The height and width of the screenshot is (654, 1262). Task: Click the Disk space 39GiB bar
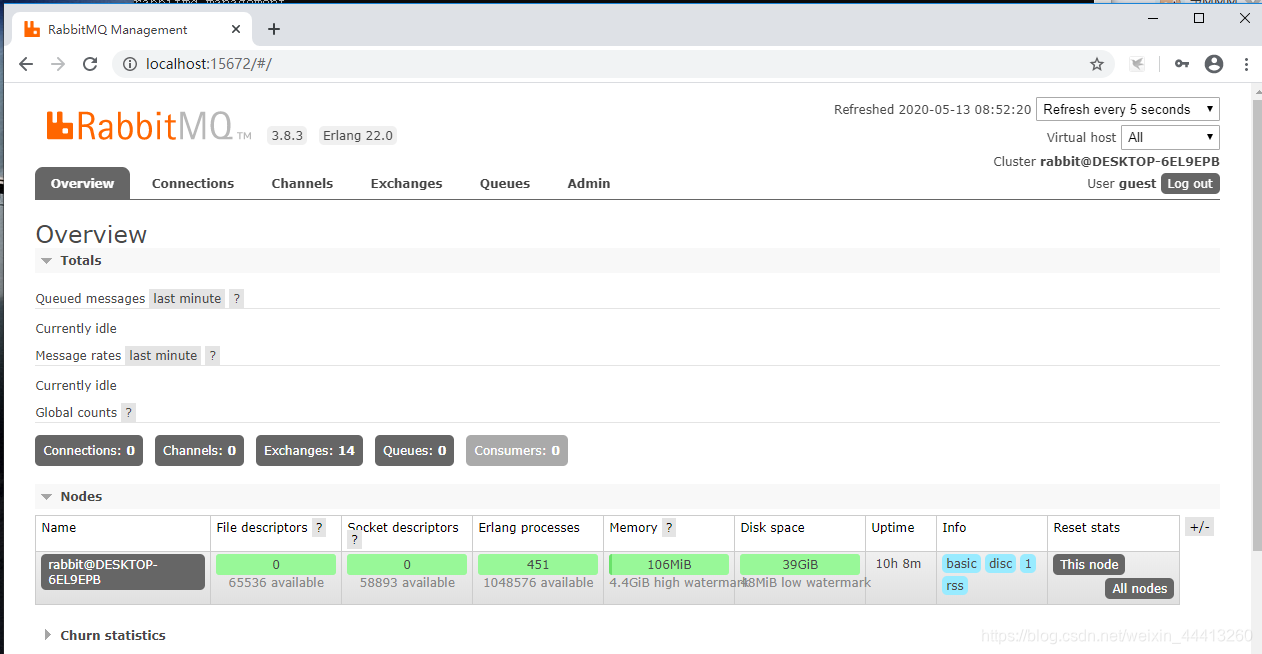pos(800,564)
